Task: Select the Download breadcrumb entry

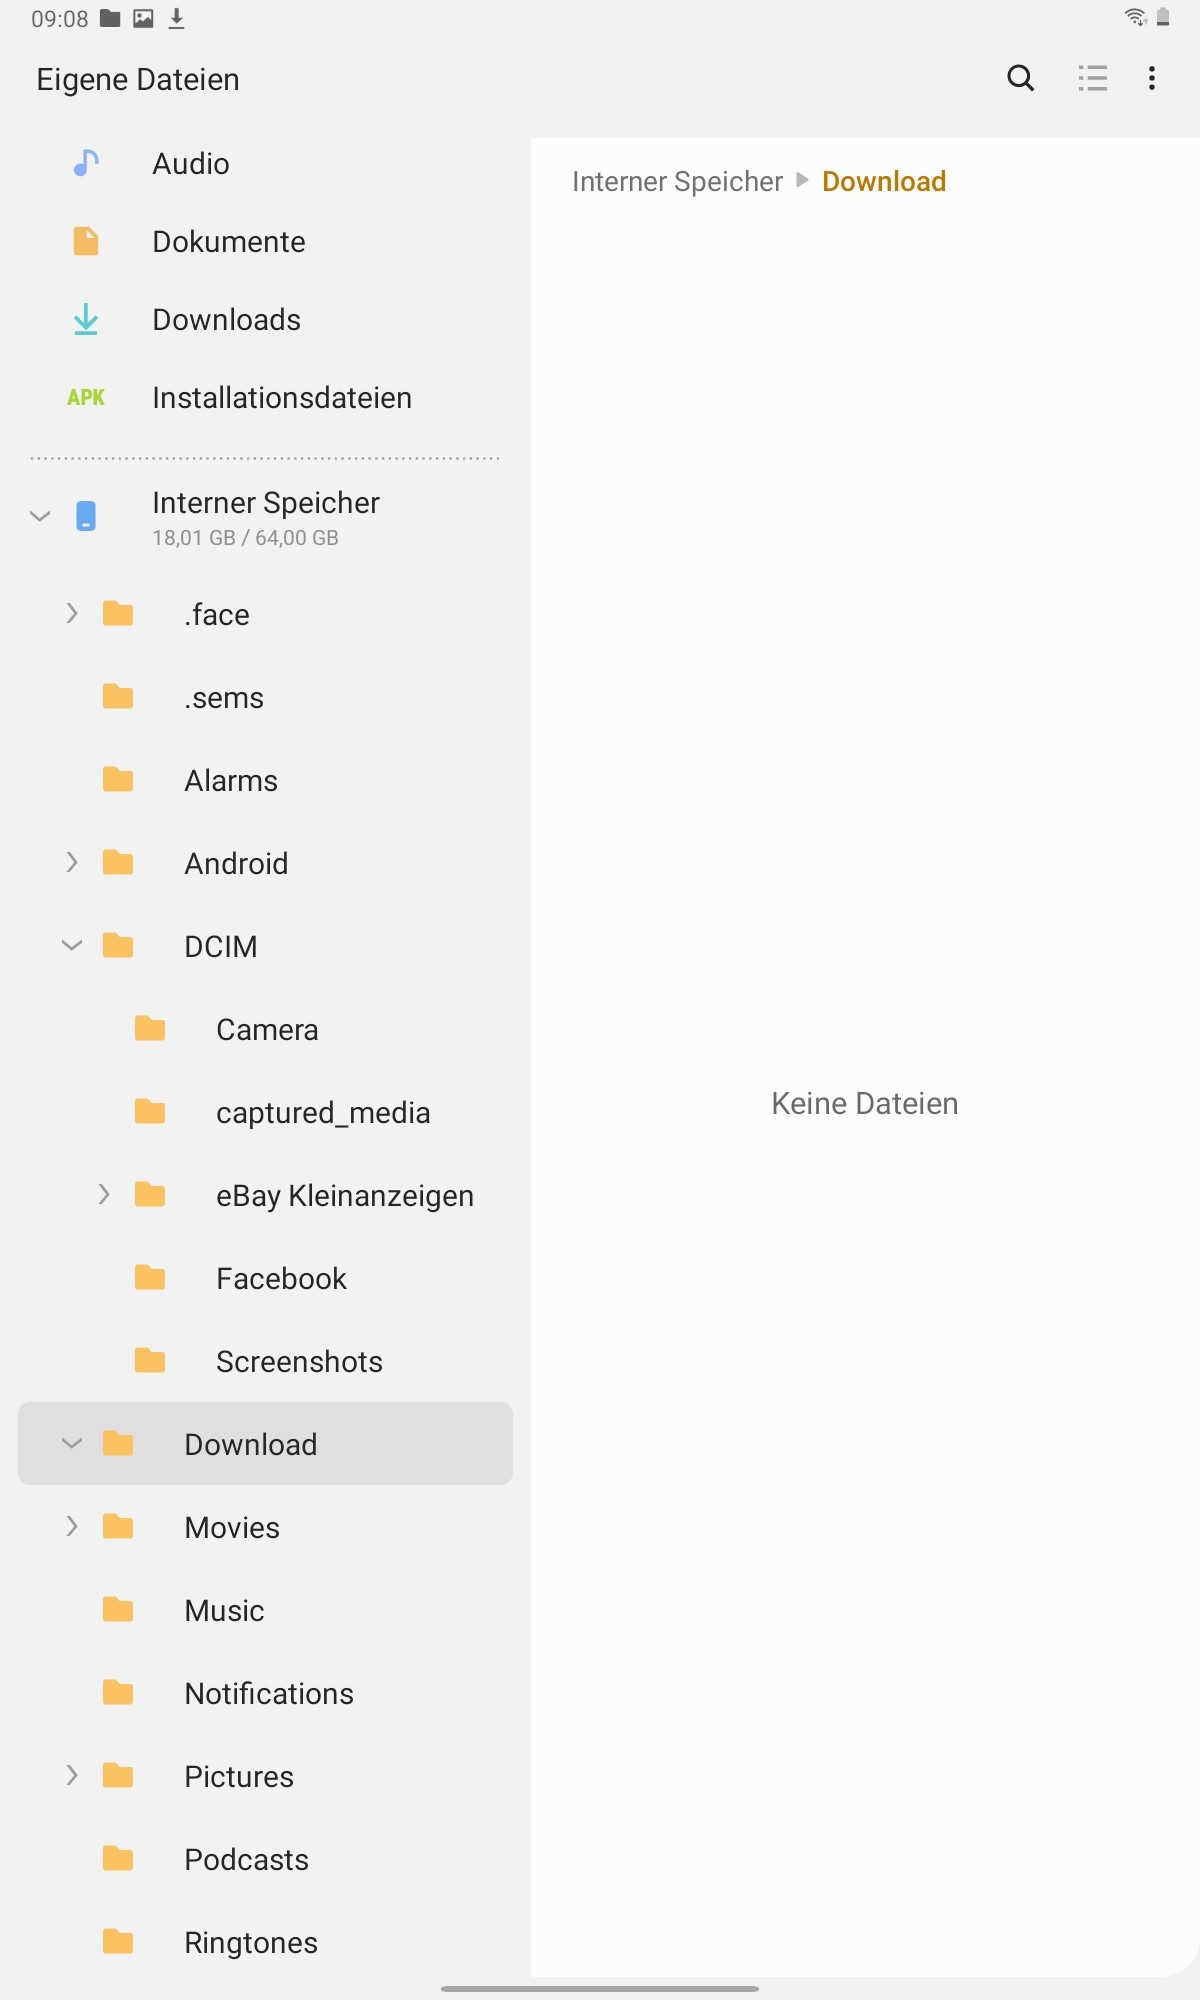Action: coord(884,181)
